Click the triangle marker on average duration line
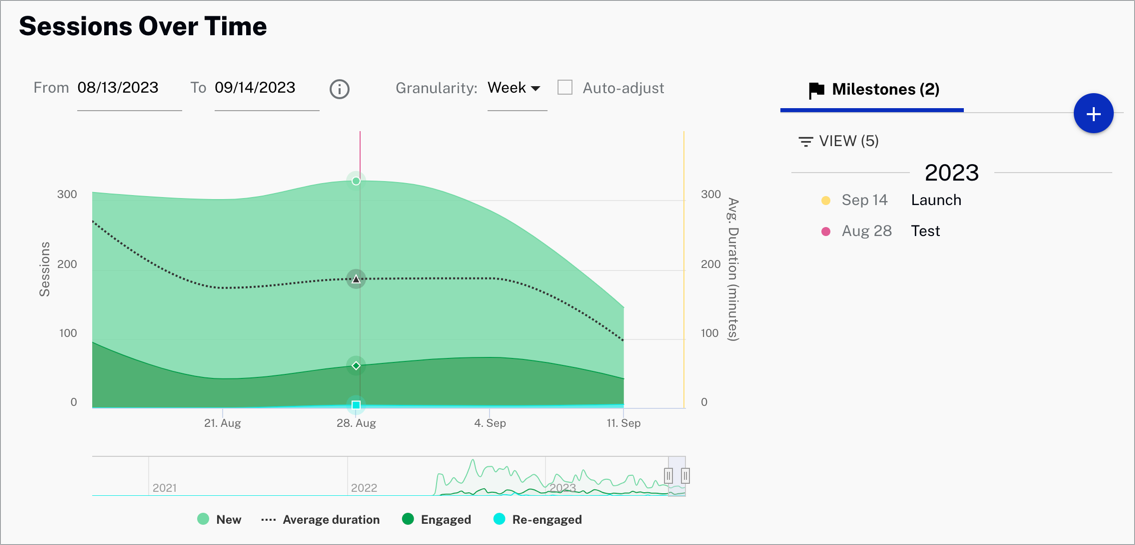This screenshot has width=1135, height=545. pos(356,279)
